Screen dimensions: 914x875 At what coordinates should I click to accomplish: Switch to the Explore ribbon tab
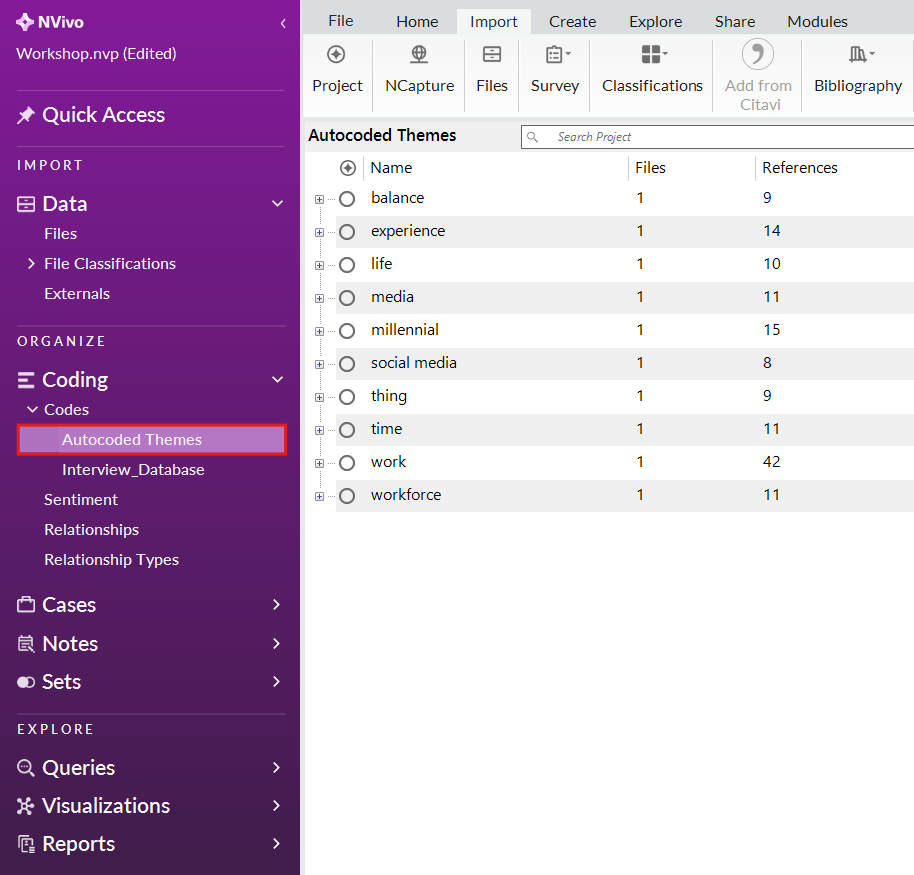656,22
